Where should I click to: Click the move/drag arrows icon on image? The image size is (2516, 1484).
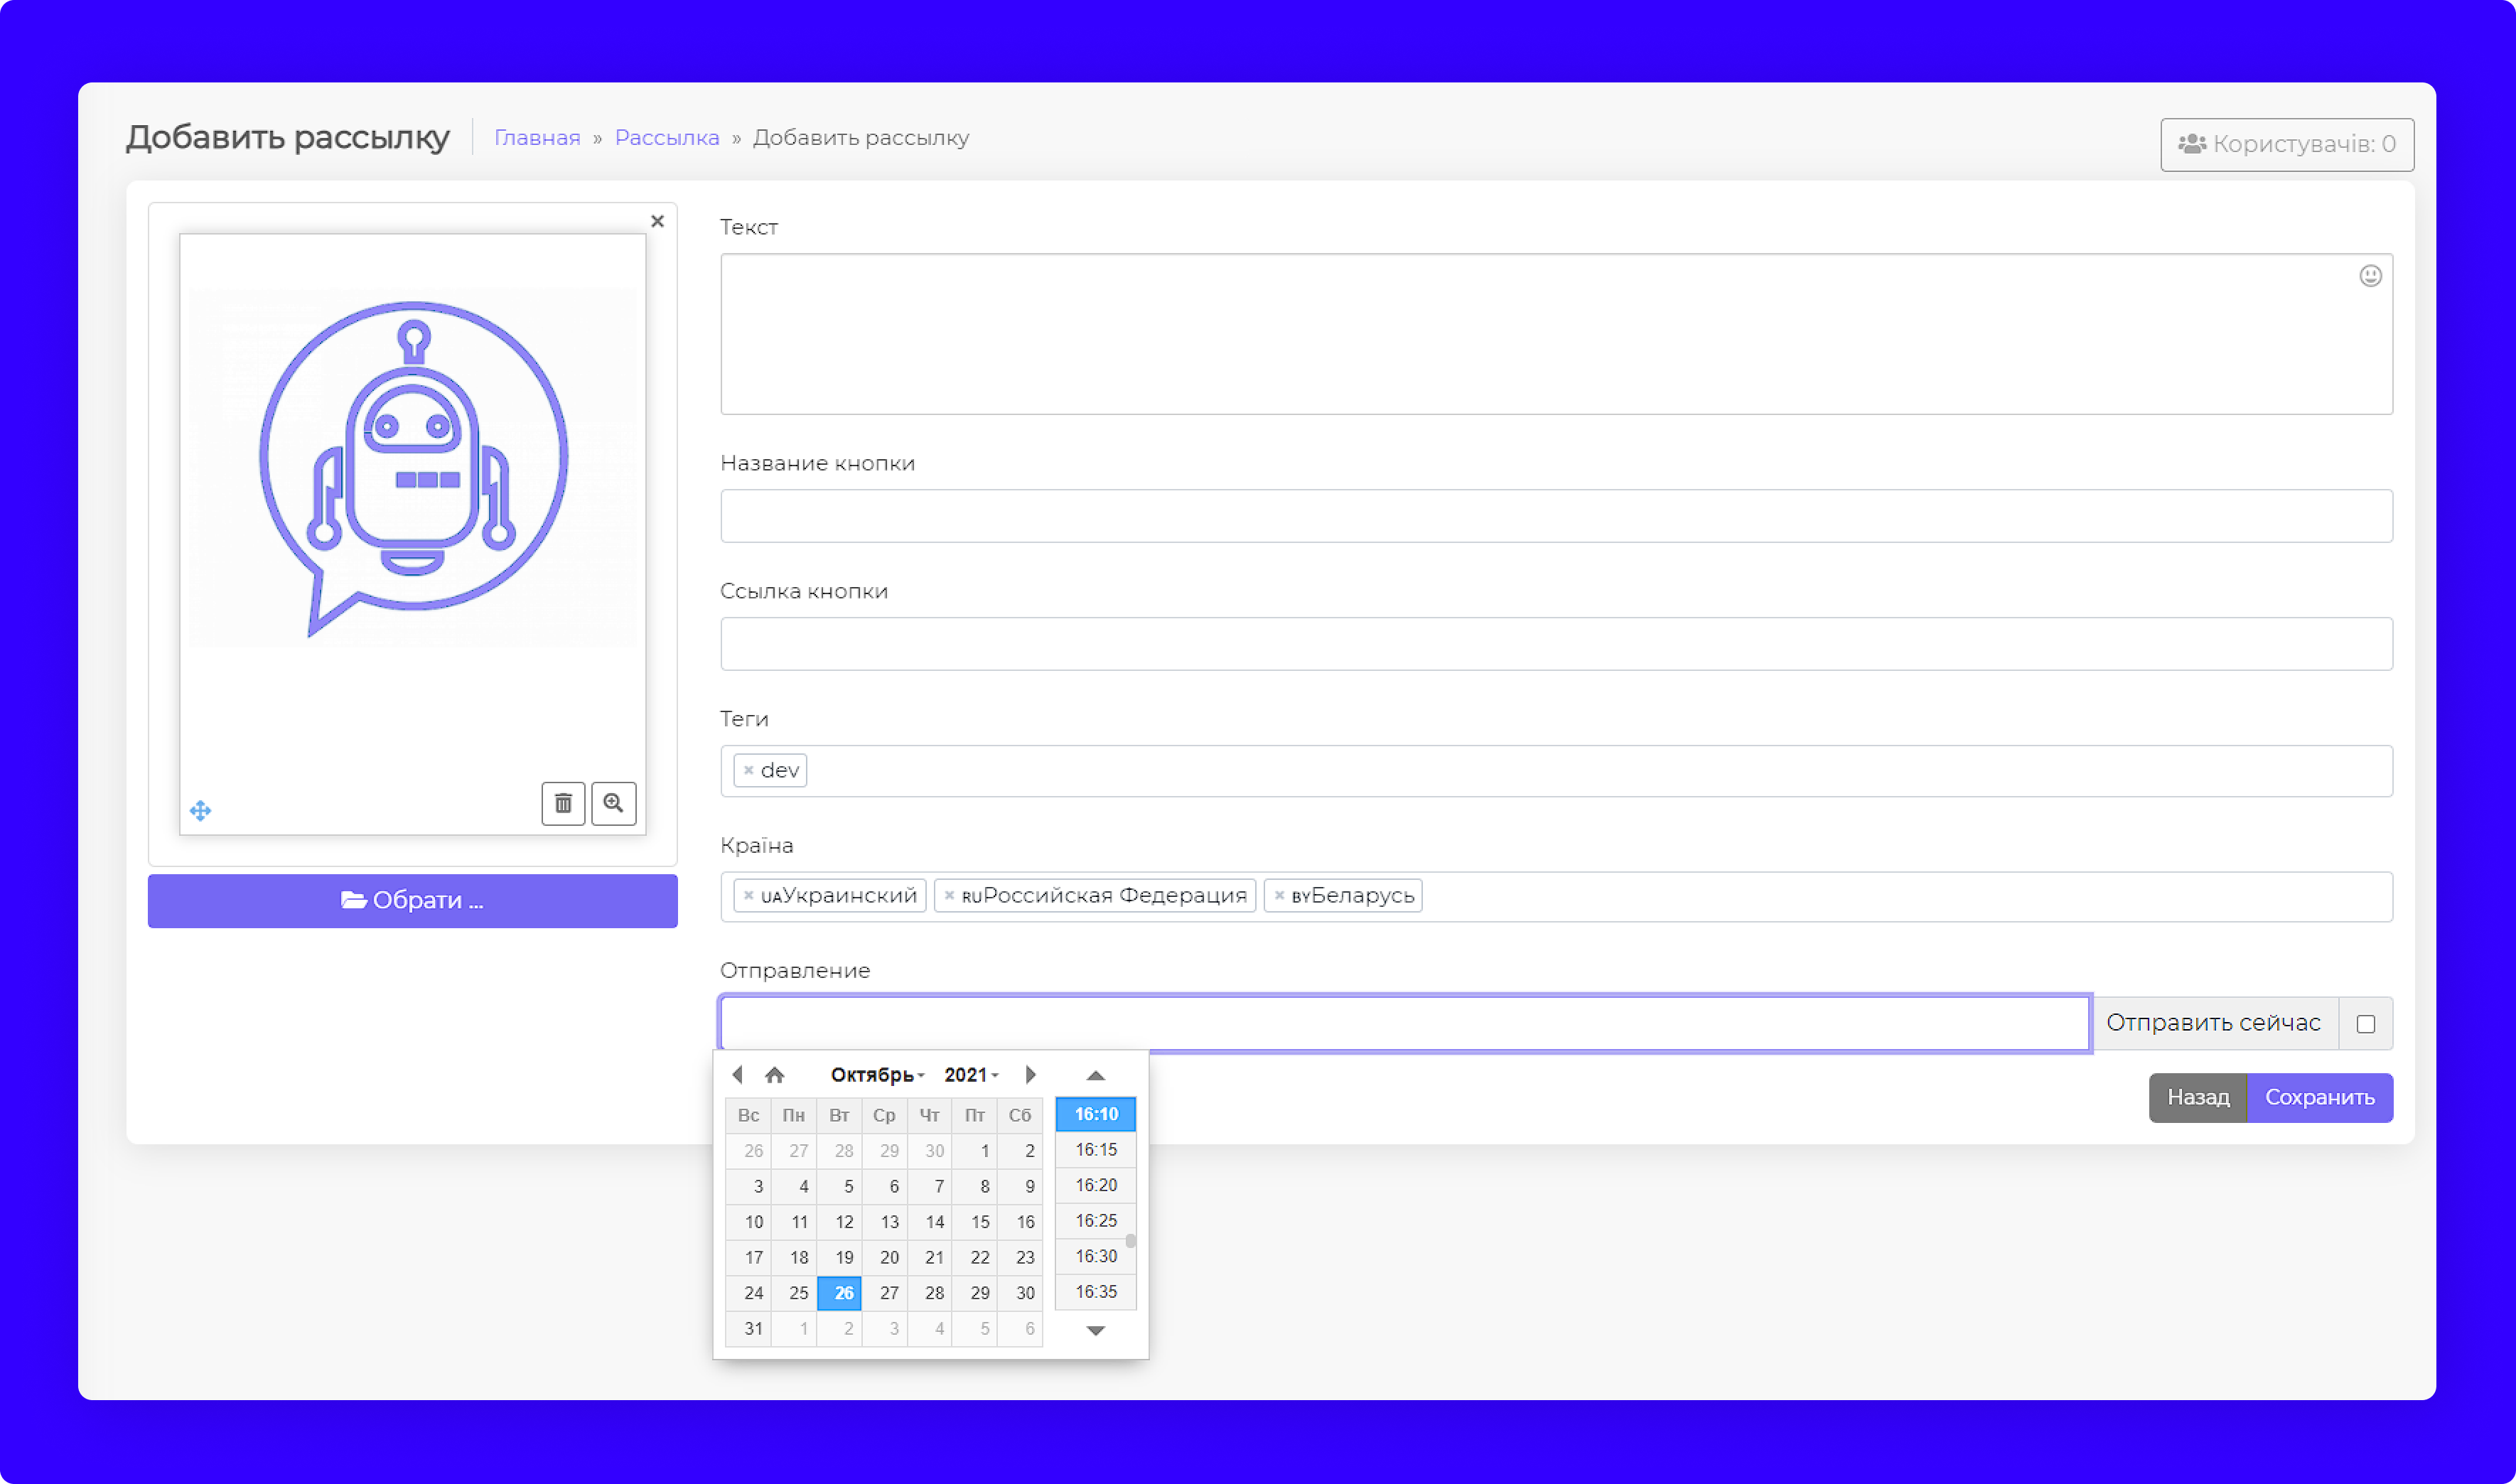coord(200,810)
